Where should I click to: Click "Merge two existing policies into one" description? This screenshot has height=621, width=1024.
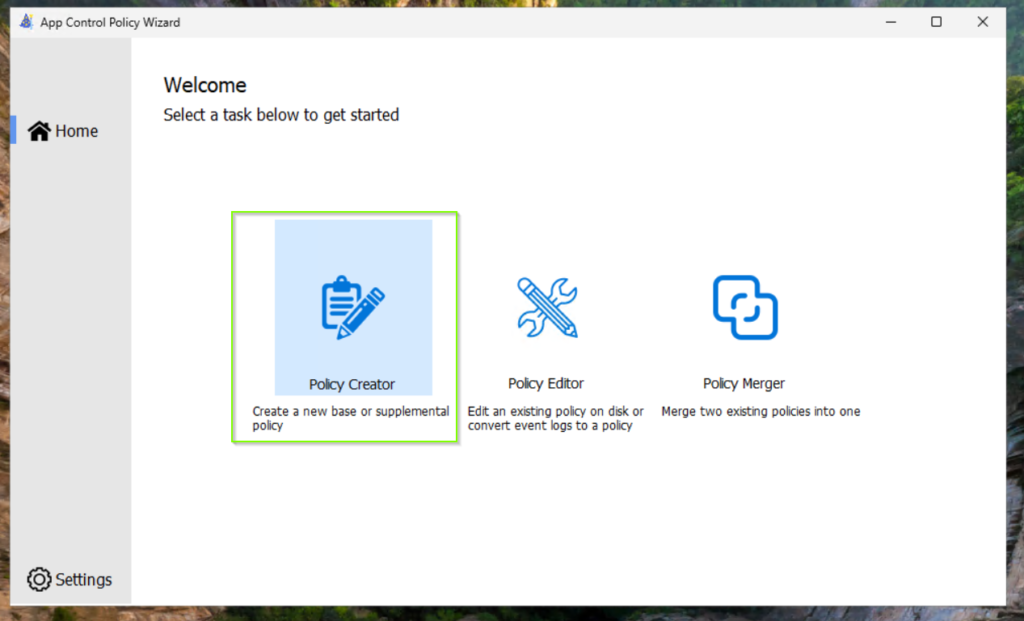point(760,411)
